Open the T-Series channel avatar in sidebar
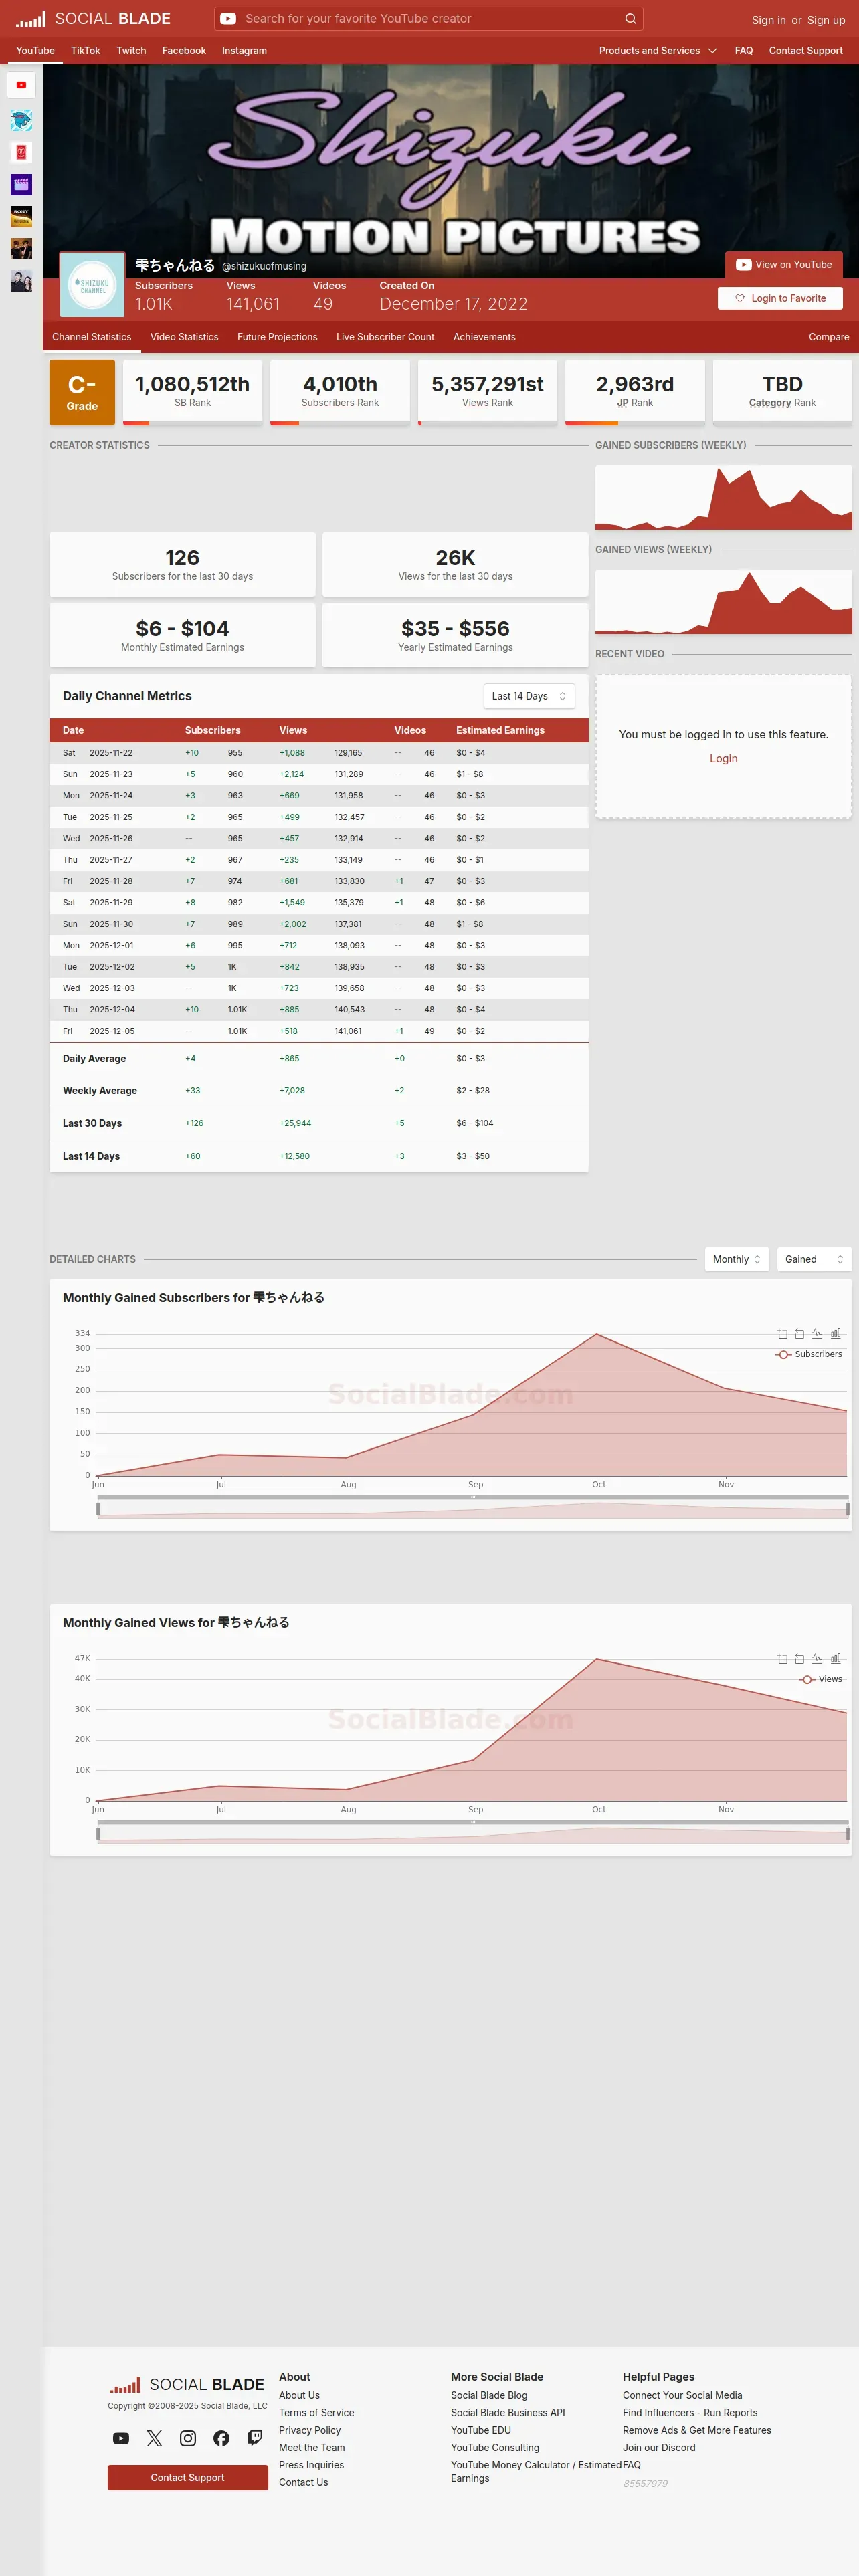The image size is (859, 2576). coord(21,152)
